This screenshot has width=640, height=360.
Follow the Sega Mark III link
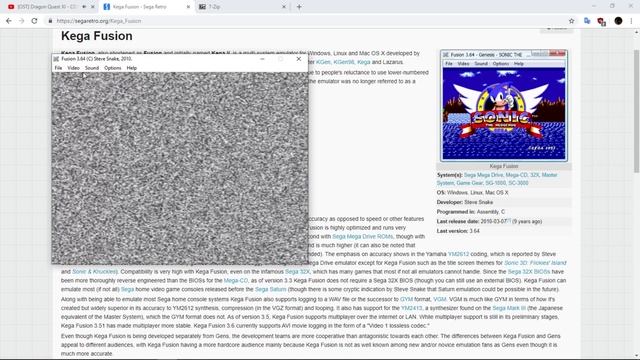[509, 308]
